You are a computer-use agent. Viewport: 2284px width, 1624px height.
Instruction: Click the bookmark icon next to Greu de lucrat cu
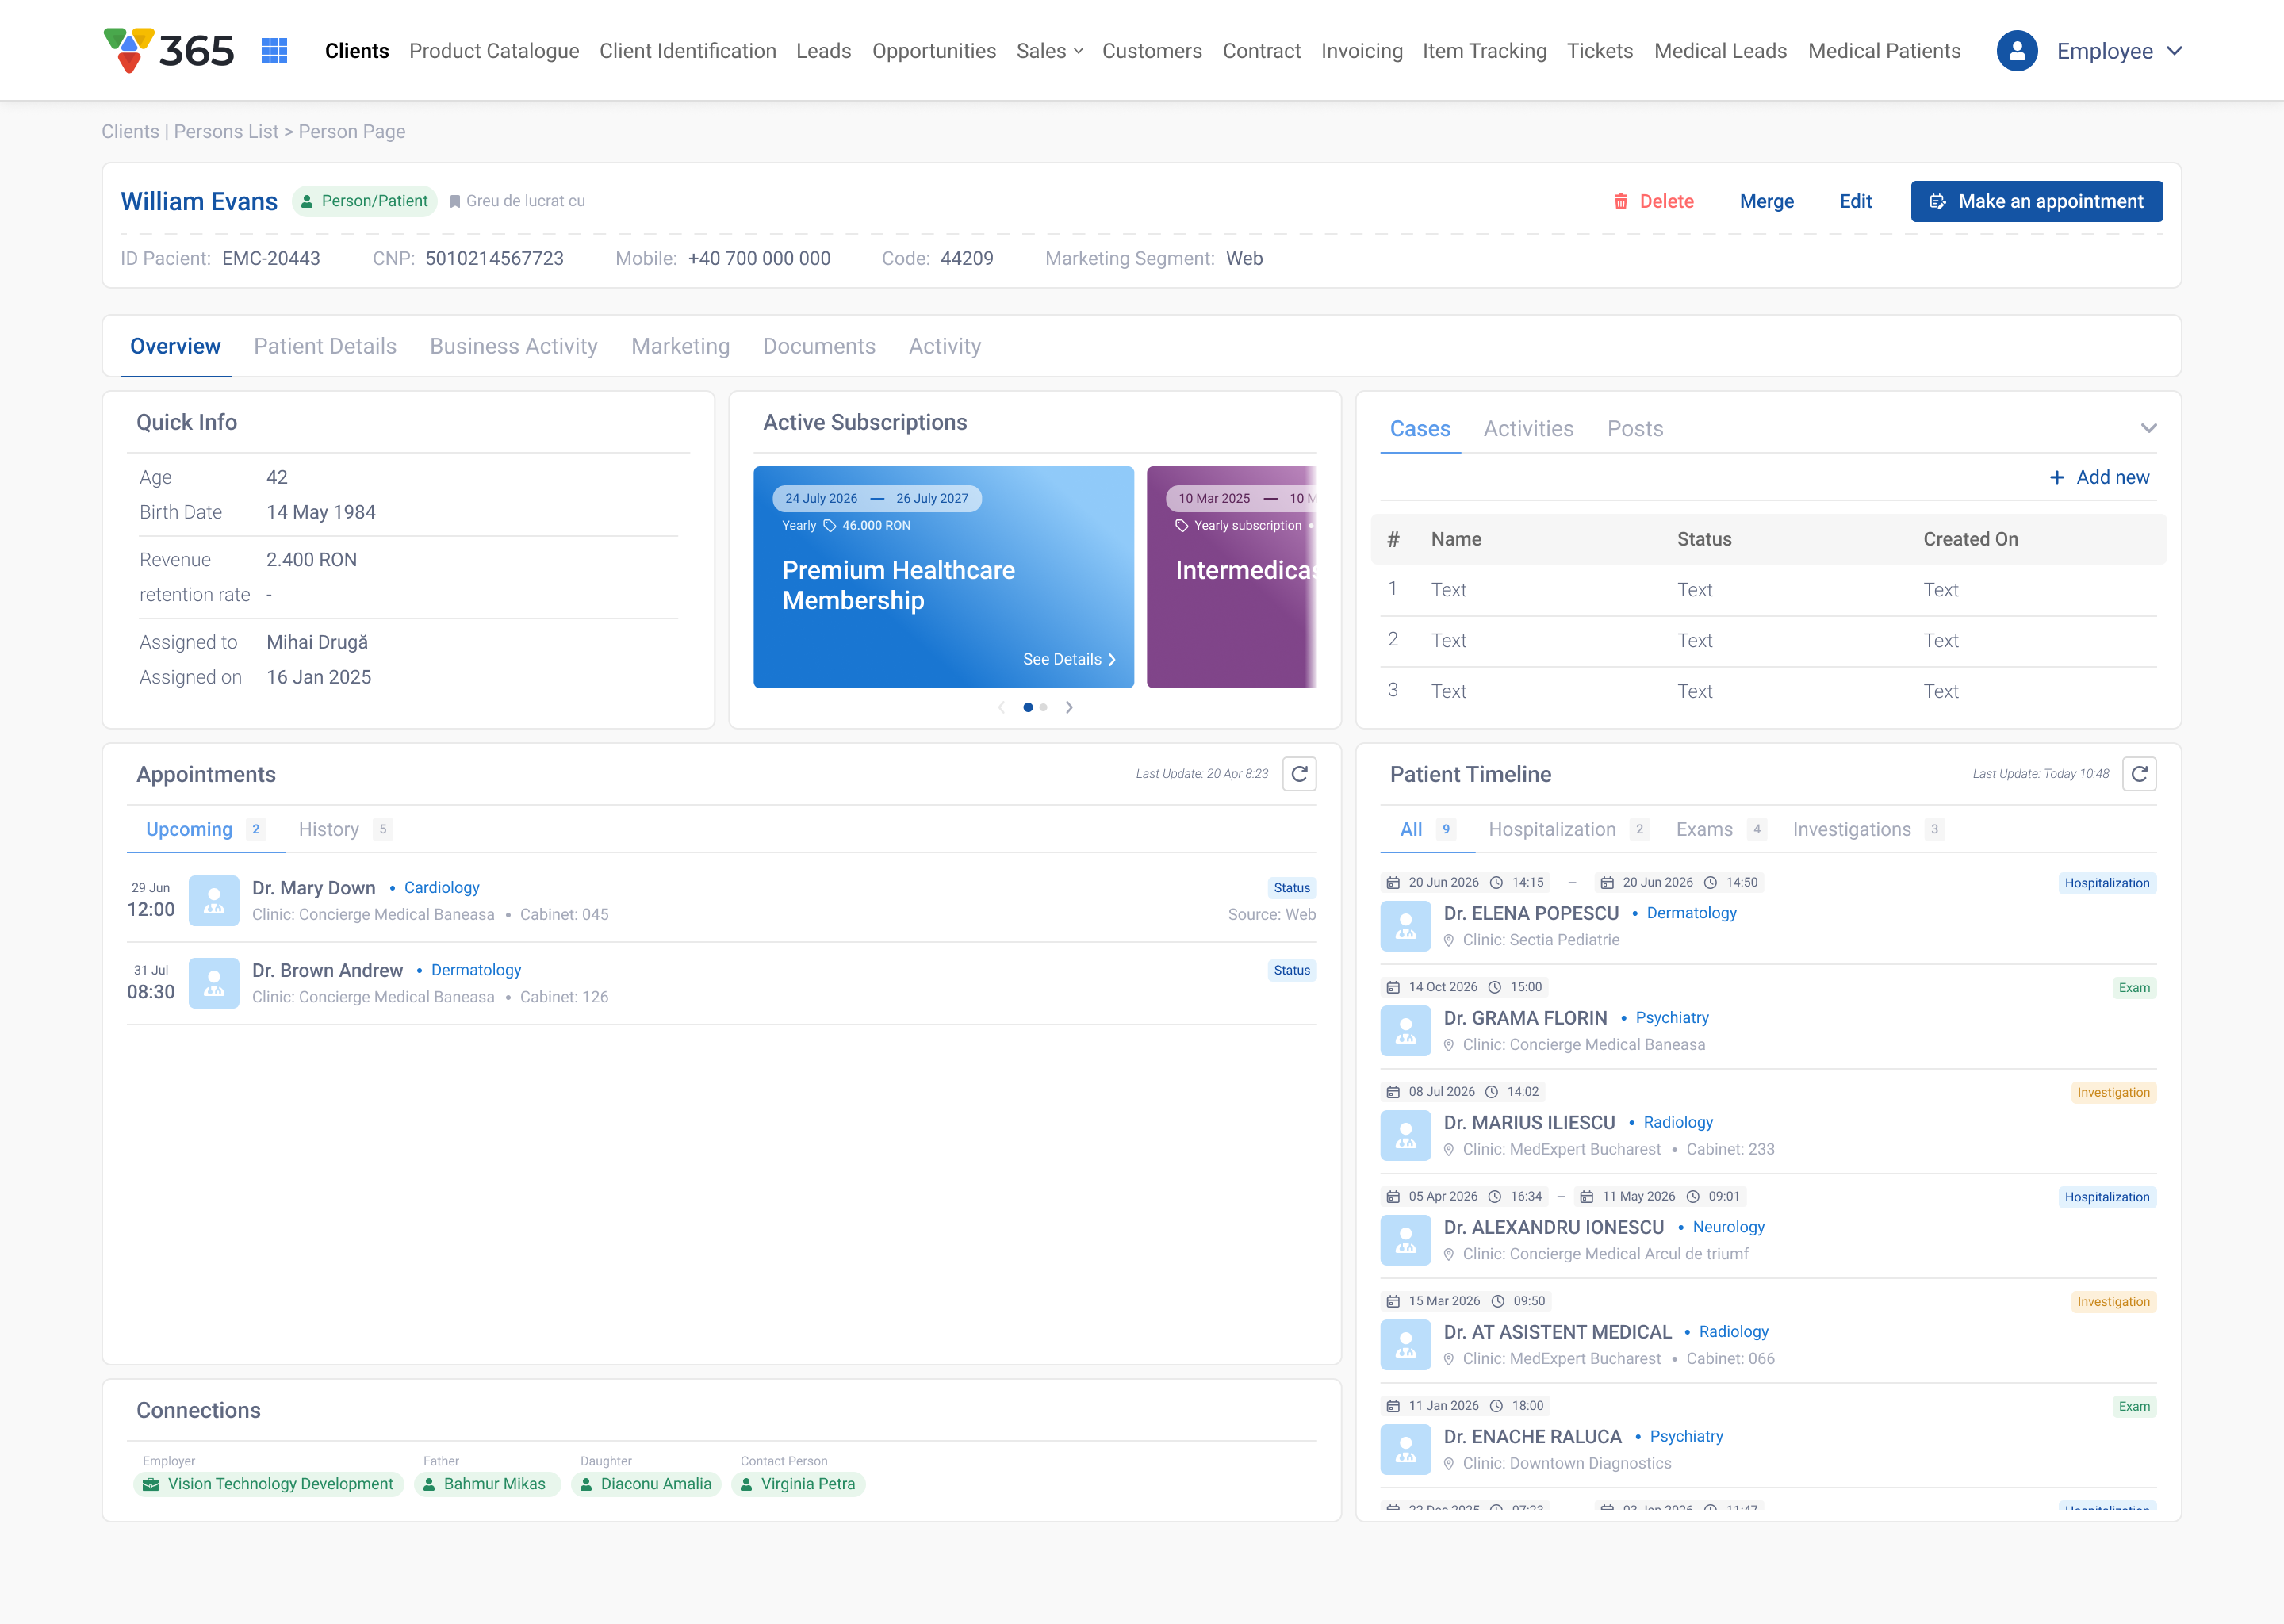coord(455,202)
